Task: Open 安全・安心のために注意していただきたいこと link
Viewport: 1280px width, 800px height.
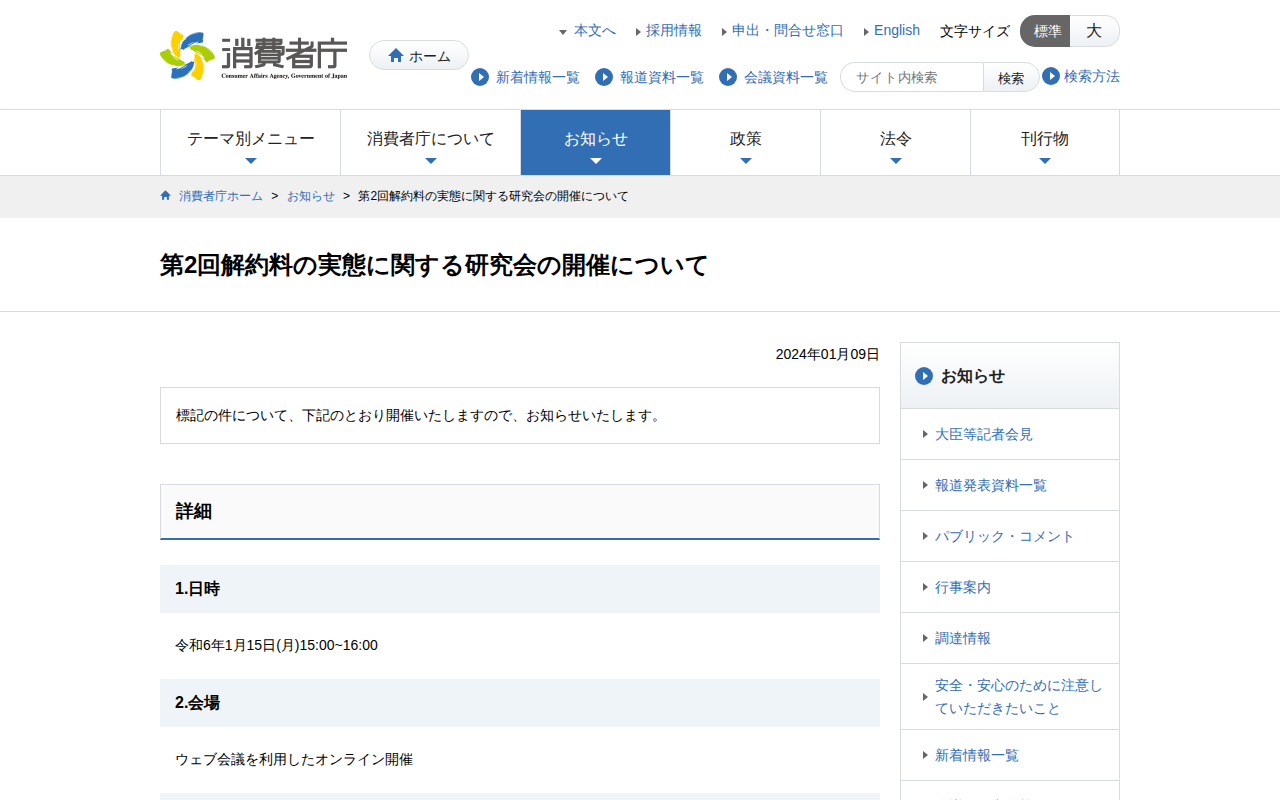Action: (1018, 697)
